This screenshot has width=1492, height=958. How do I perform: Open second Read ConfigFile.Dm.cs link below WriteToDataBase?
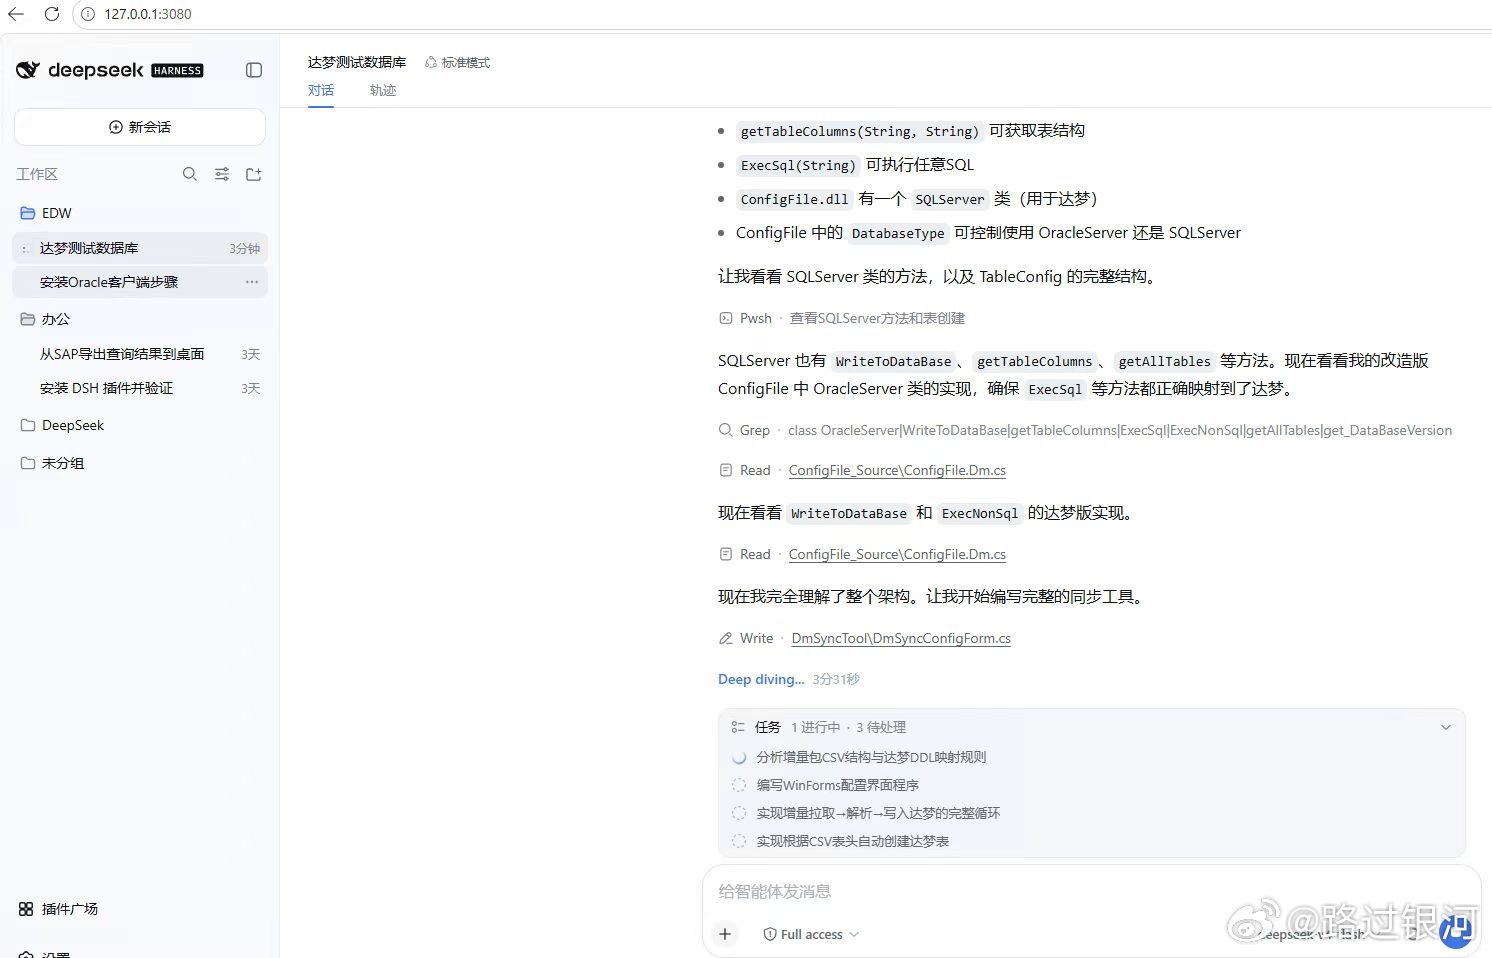coord(897,554)
